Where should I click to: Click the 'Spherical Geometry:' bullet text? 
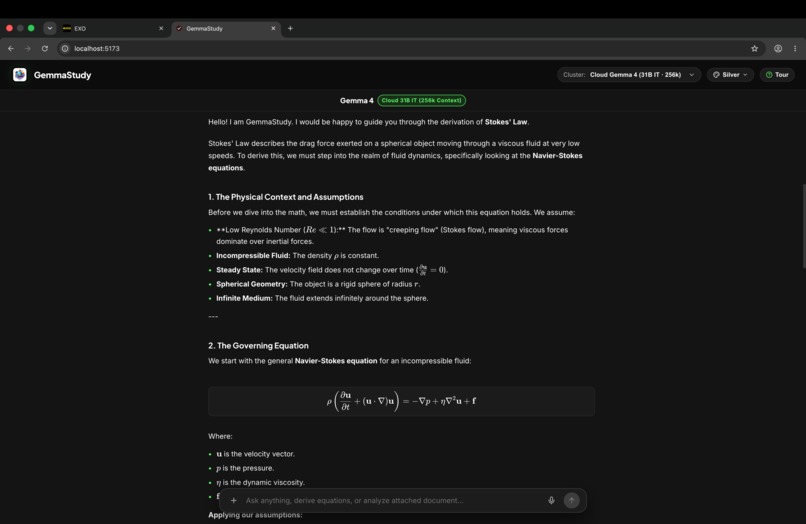pos(251,284)
